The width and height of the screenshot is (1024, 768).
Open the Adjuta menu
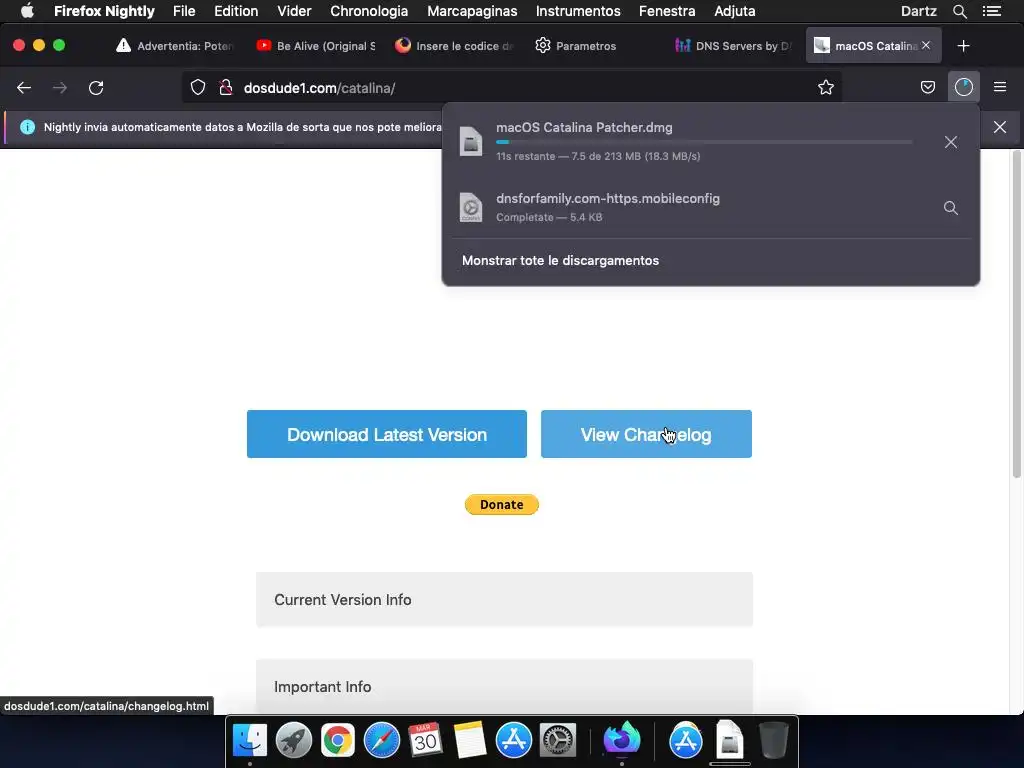point(735,11)
